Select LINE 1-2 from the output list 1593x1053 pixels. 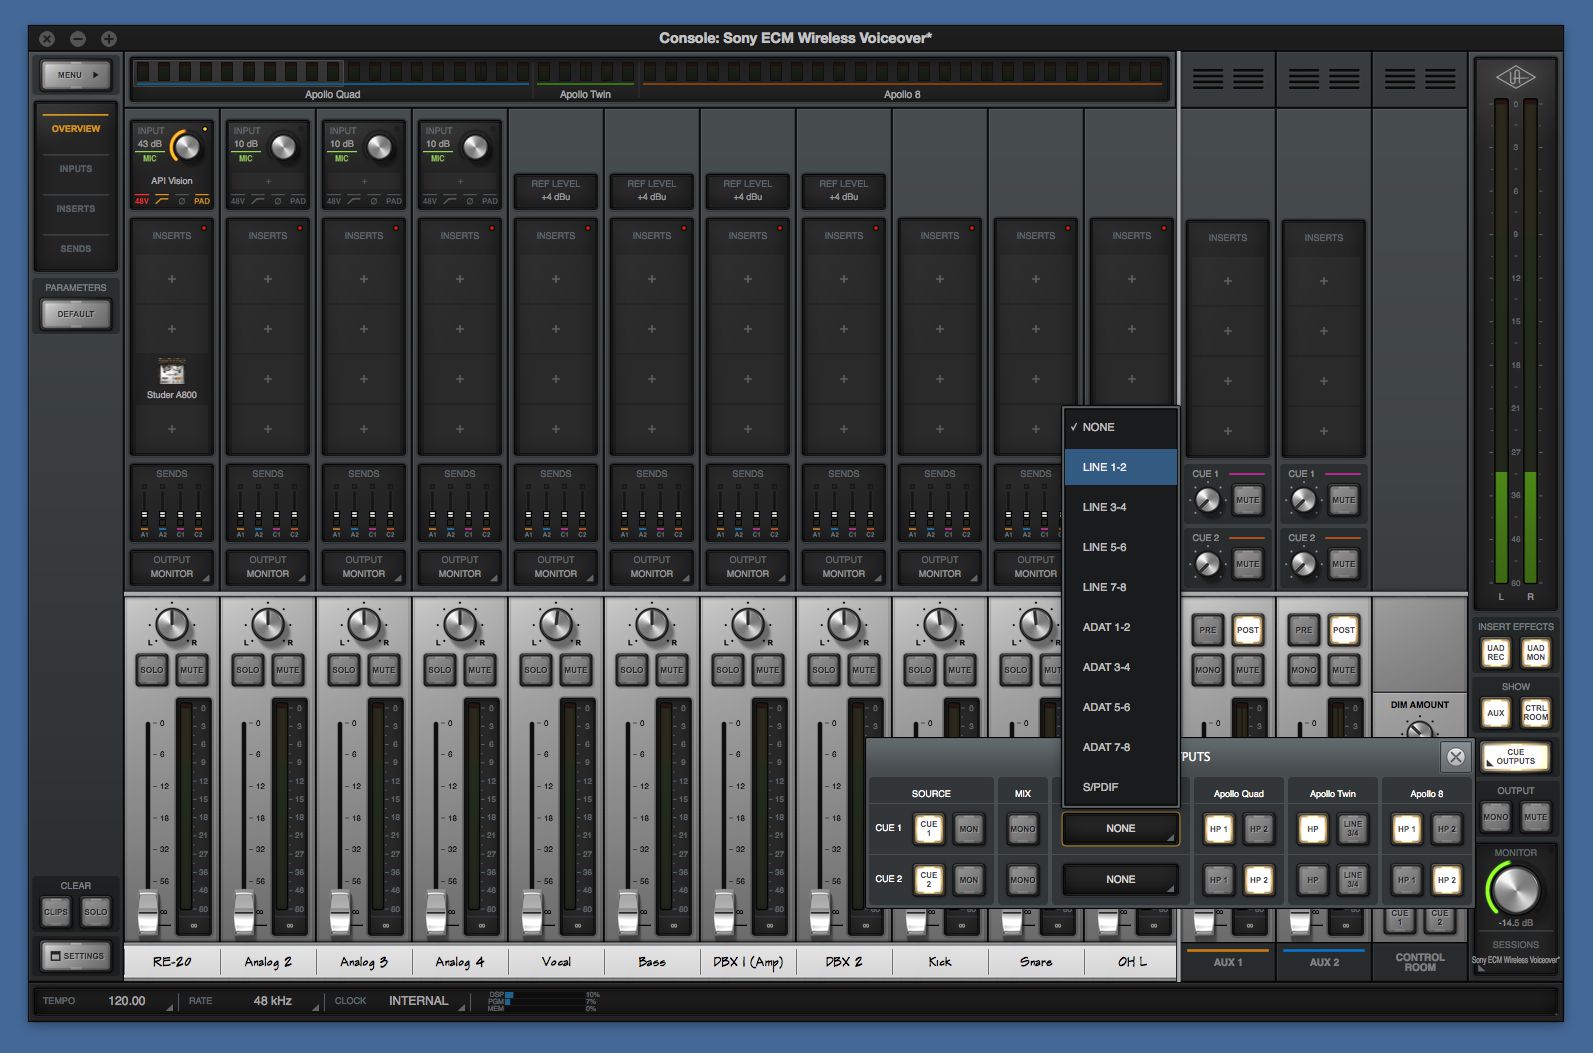(1121, 467)
